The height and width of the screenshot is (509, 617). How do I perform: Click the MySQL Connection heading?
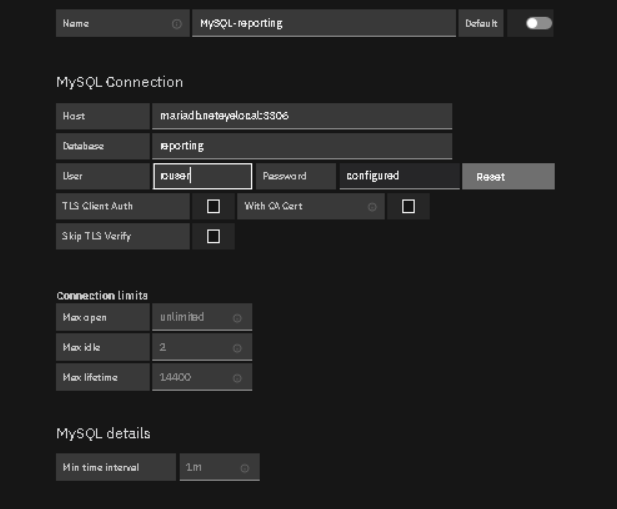tap(120, 82)
